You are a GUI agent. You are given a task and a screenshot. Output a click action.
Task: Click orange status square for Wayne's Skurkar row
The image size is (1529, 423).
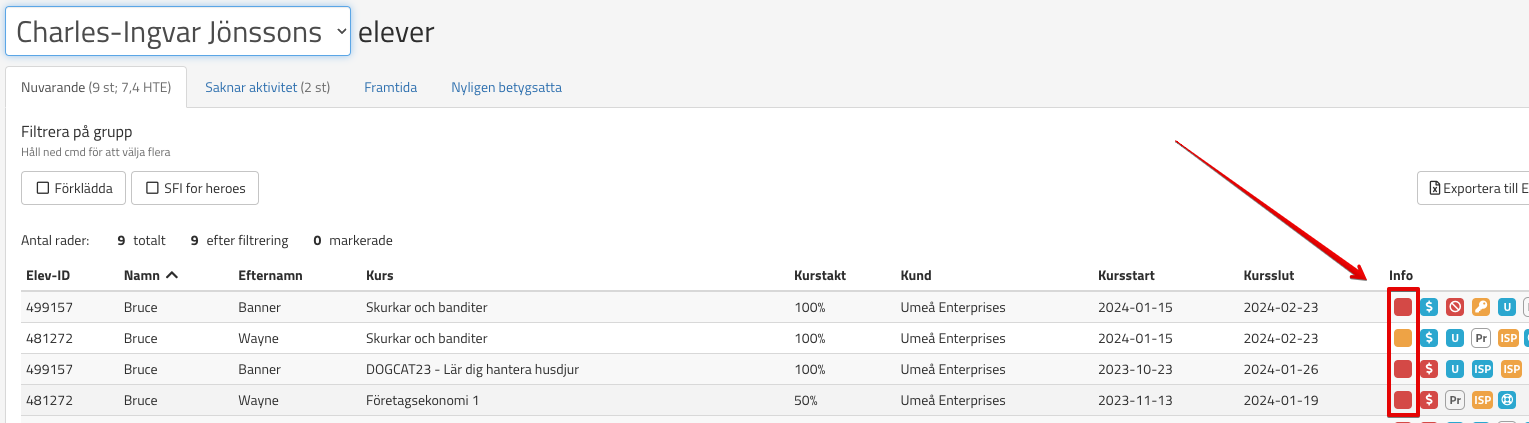pyautogui.click(x=1403, y=338)
